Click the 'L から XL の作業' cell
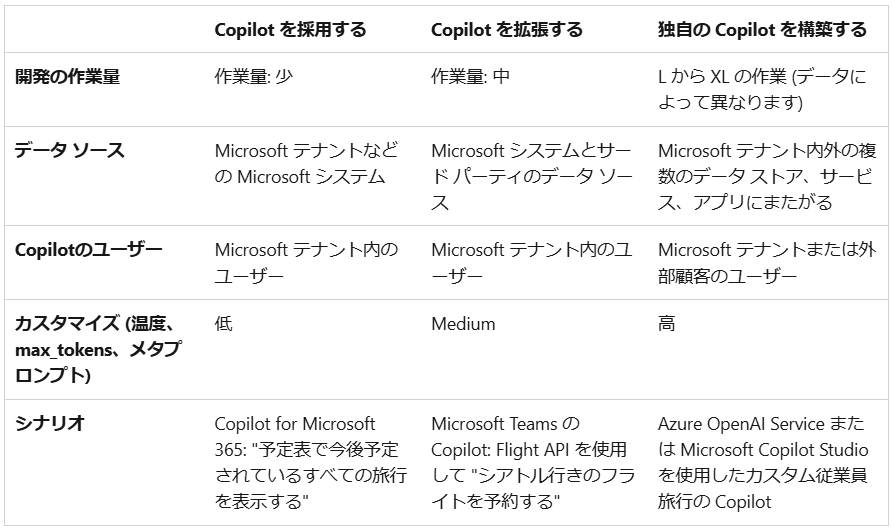Screen dimensions: 892x530 click(762, 89)
